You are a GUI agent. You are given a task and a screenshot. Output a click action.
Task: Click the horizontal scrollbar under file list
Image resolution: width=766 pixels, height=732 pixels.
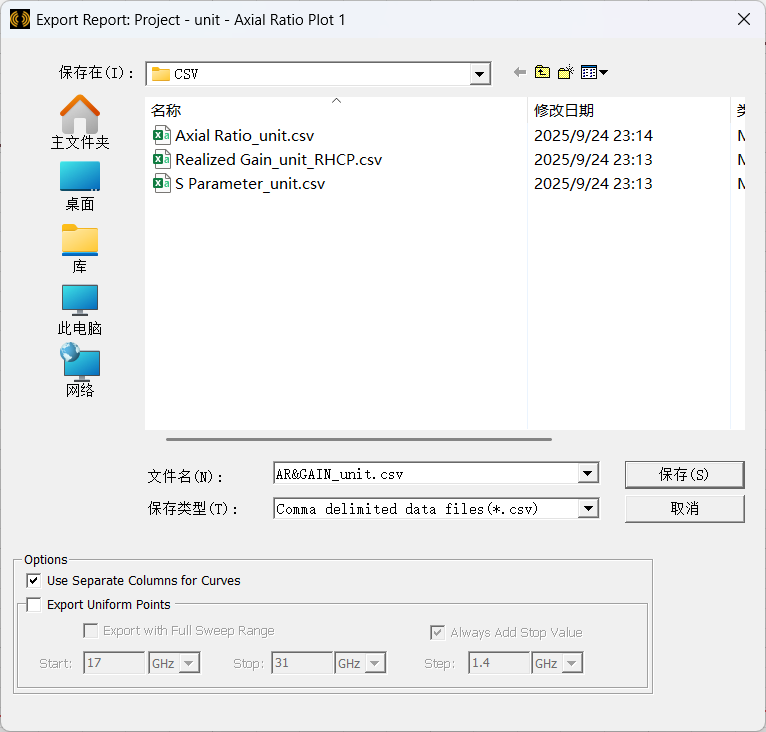358,439
